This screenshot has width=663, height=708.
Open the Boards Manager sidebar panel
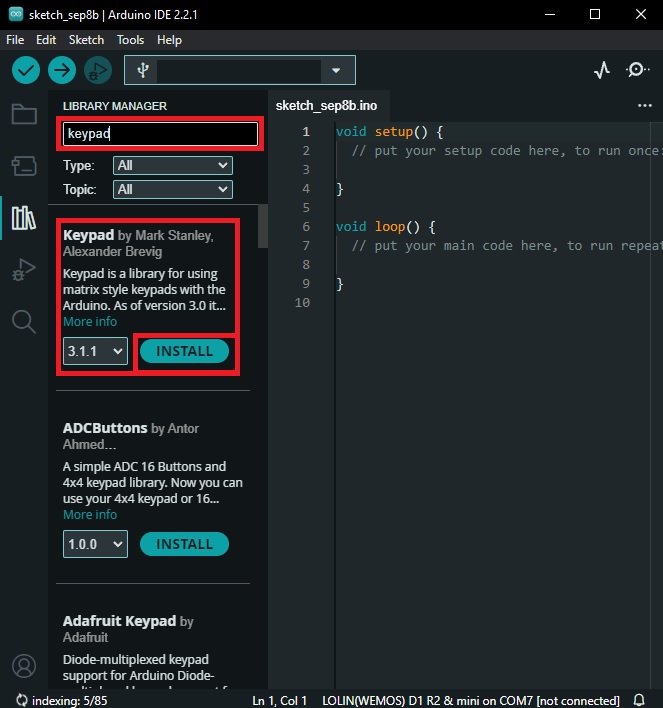[x=24, y=165]
